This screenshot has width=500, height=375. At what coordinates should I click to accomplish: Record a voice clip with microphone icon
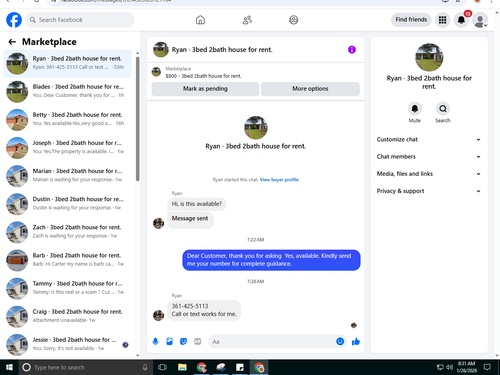coord(155,341)
